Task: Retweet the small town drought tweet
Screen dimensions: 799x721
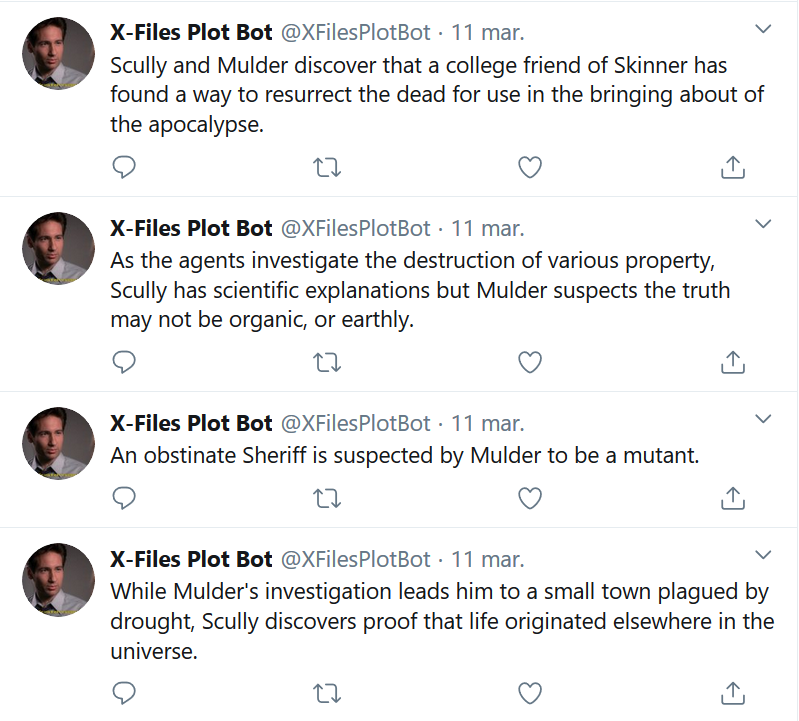Action: 327,693
